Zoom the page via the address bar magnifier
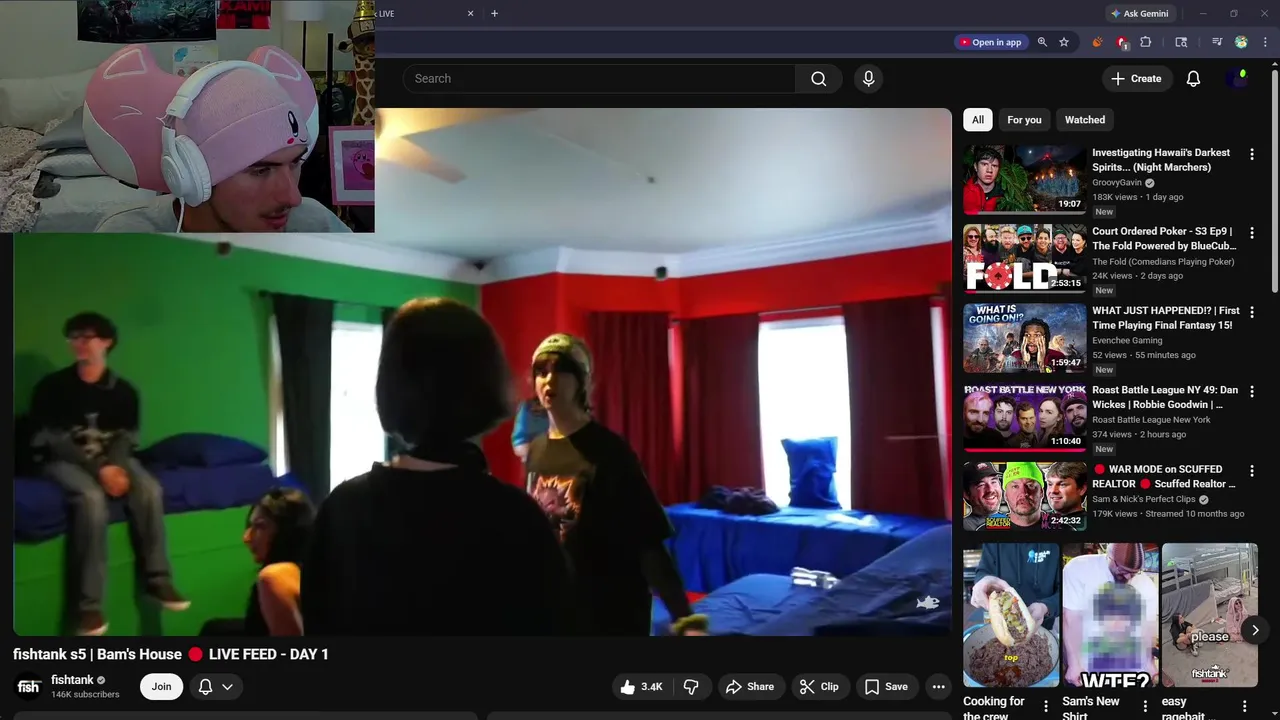 pyautogui.click(x=1042, y=42)
